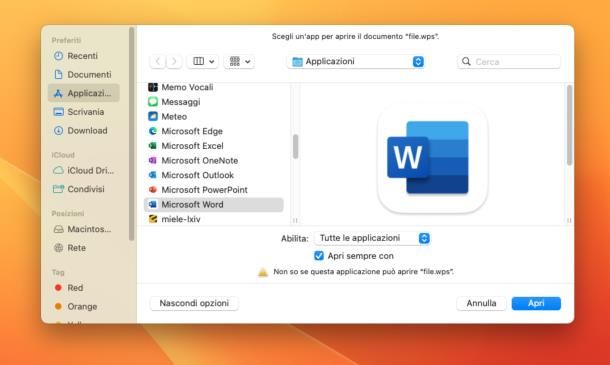Open the column view options dropdown
Image resolution: width=610 pixels, height=365 pixels.
tap(203, 61)
